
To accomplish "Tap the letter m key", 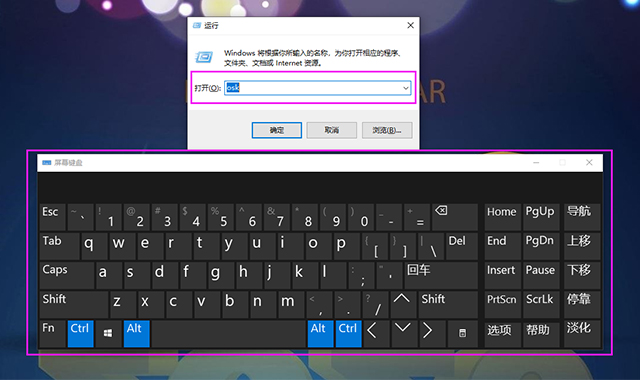I will [291, 304].
